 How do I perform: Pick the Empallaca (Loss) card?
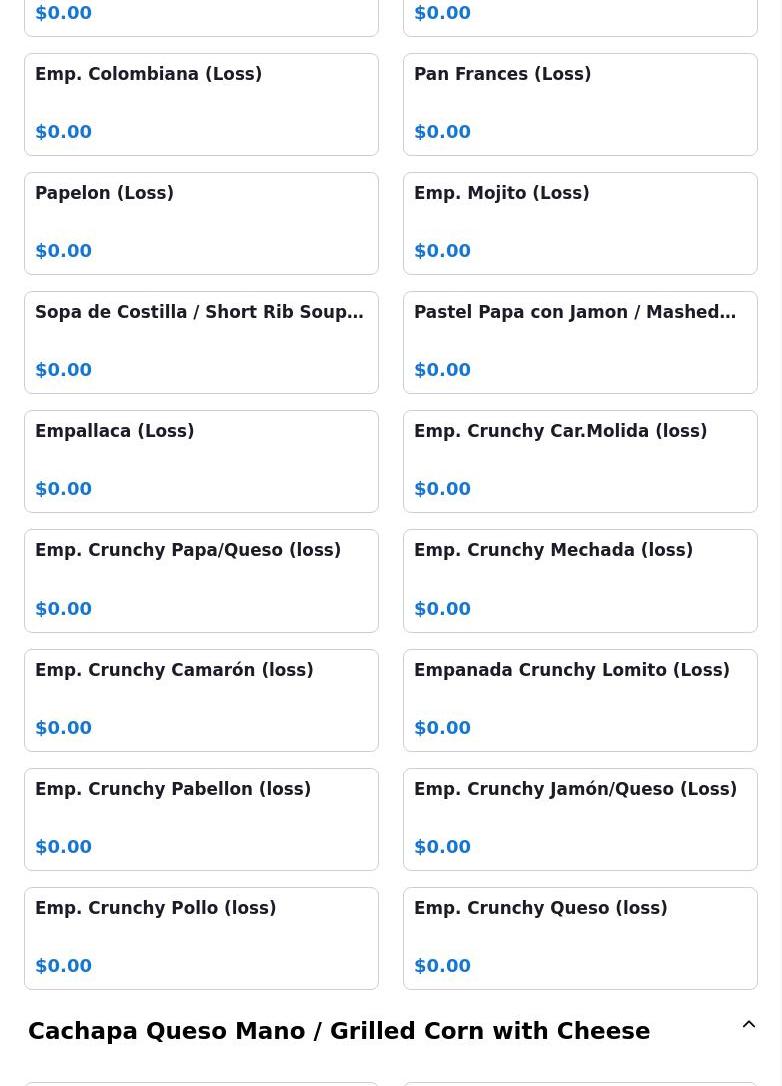point(202,462)
